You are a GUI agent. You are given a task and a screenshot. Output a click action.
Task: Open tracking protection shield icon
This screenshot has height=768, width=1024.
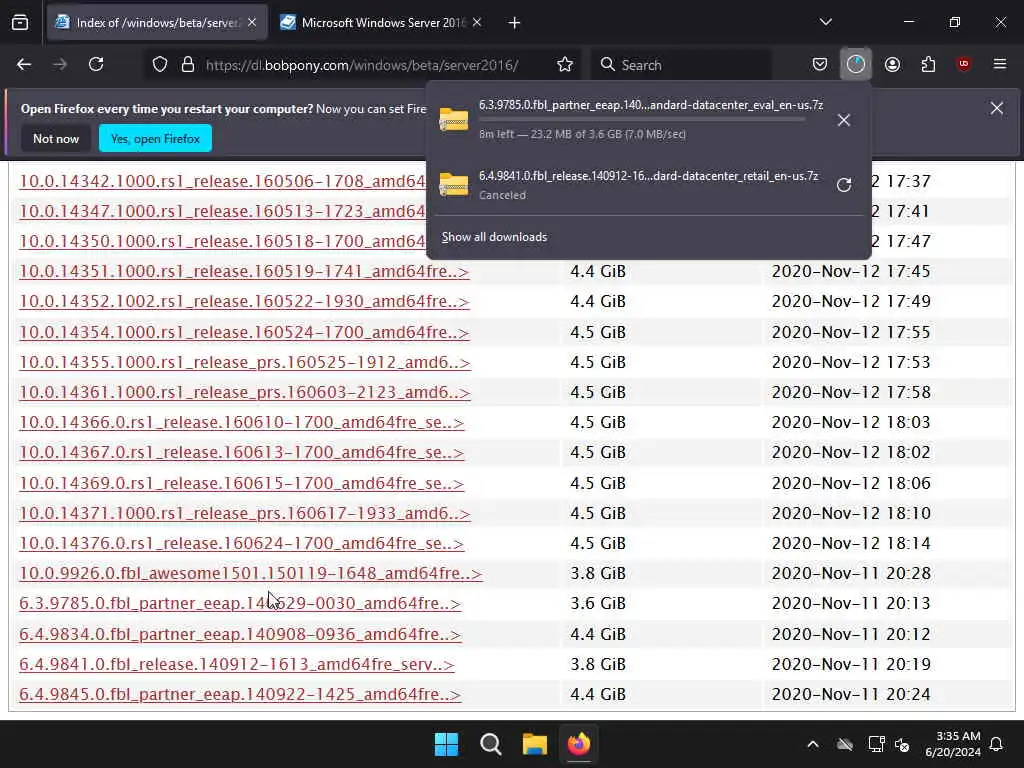160,65
